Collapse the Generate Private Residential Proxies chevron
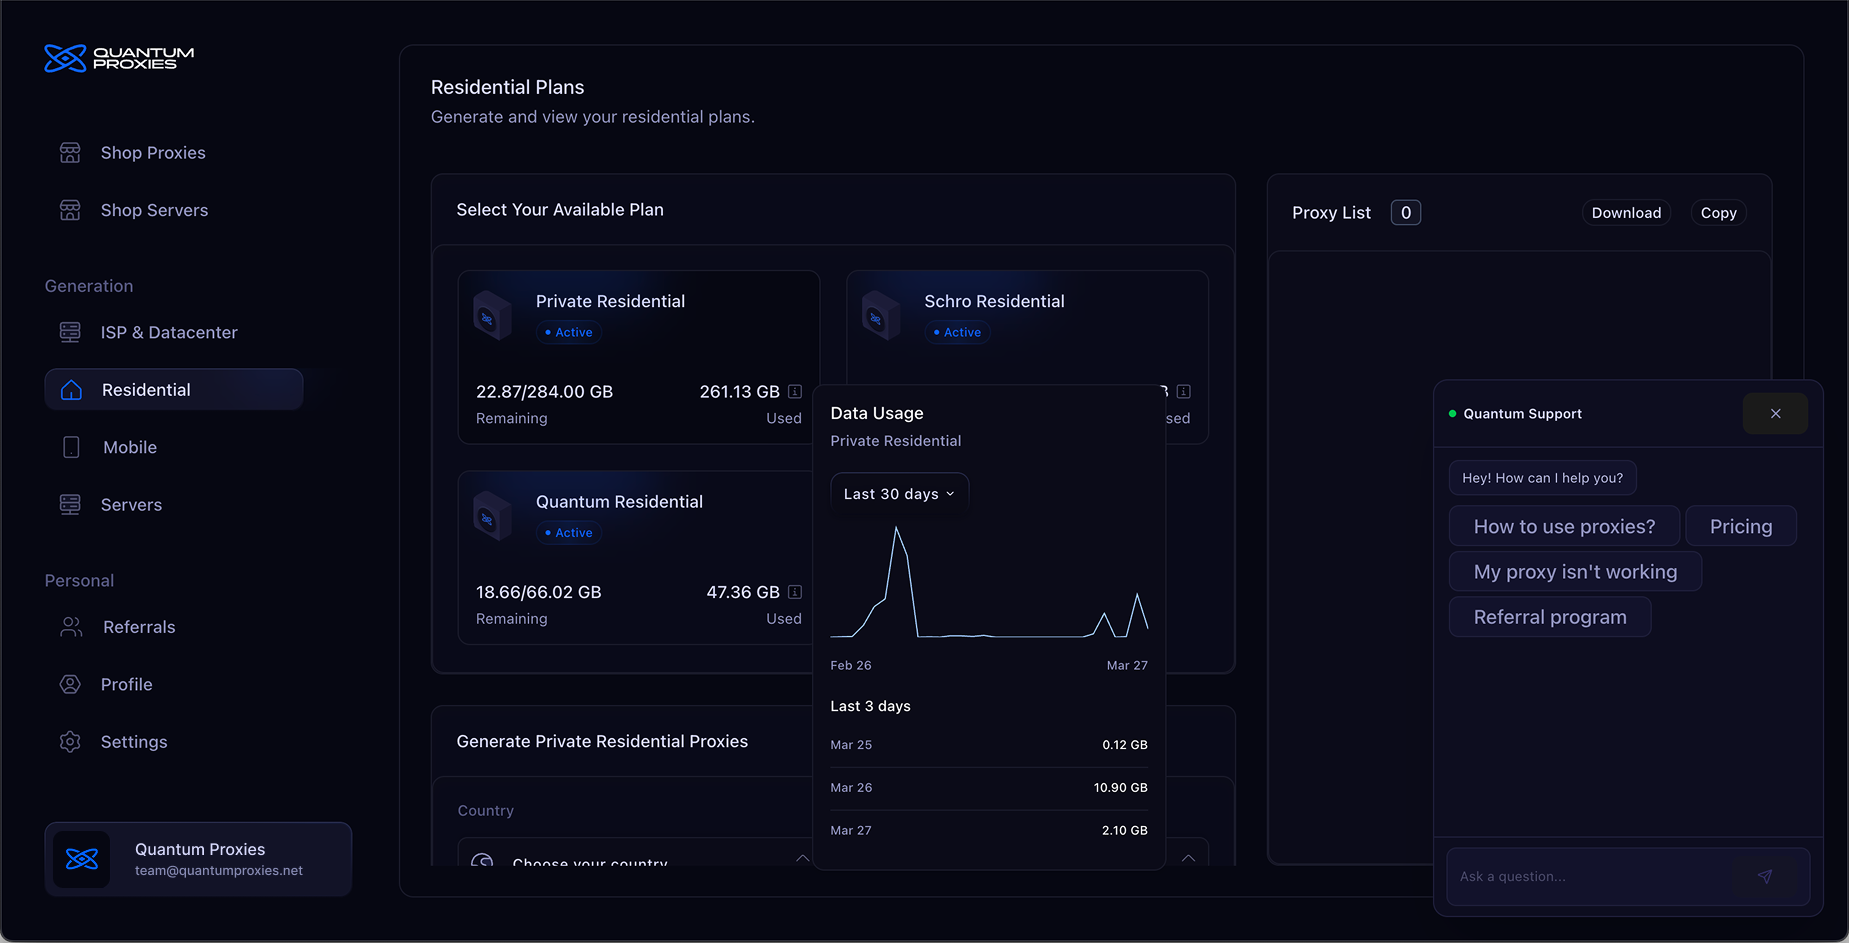Screen dimensions: 1849x943 pyautogui.click(x=1188, y=859)
